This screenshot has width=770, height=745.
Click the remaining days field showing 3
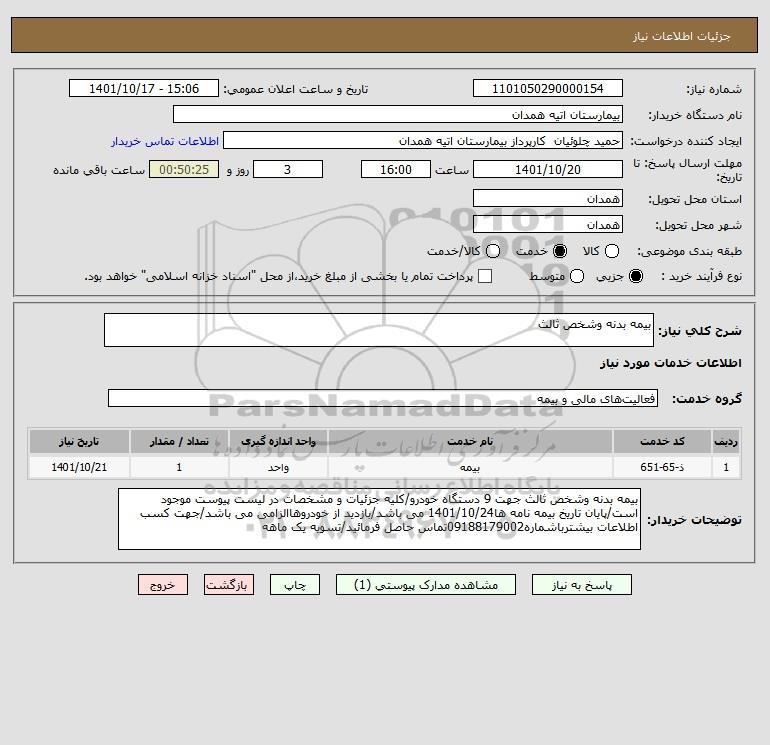coord(288,169)
